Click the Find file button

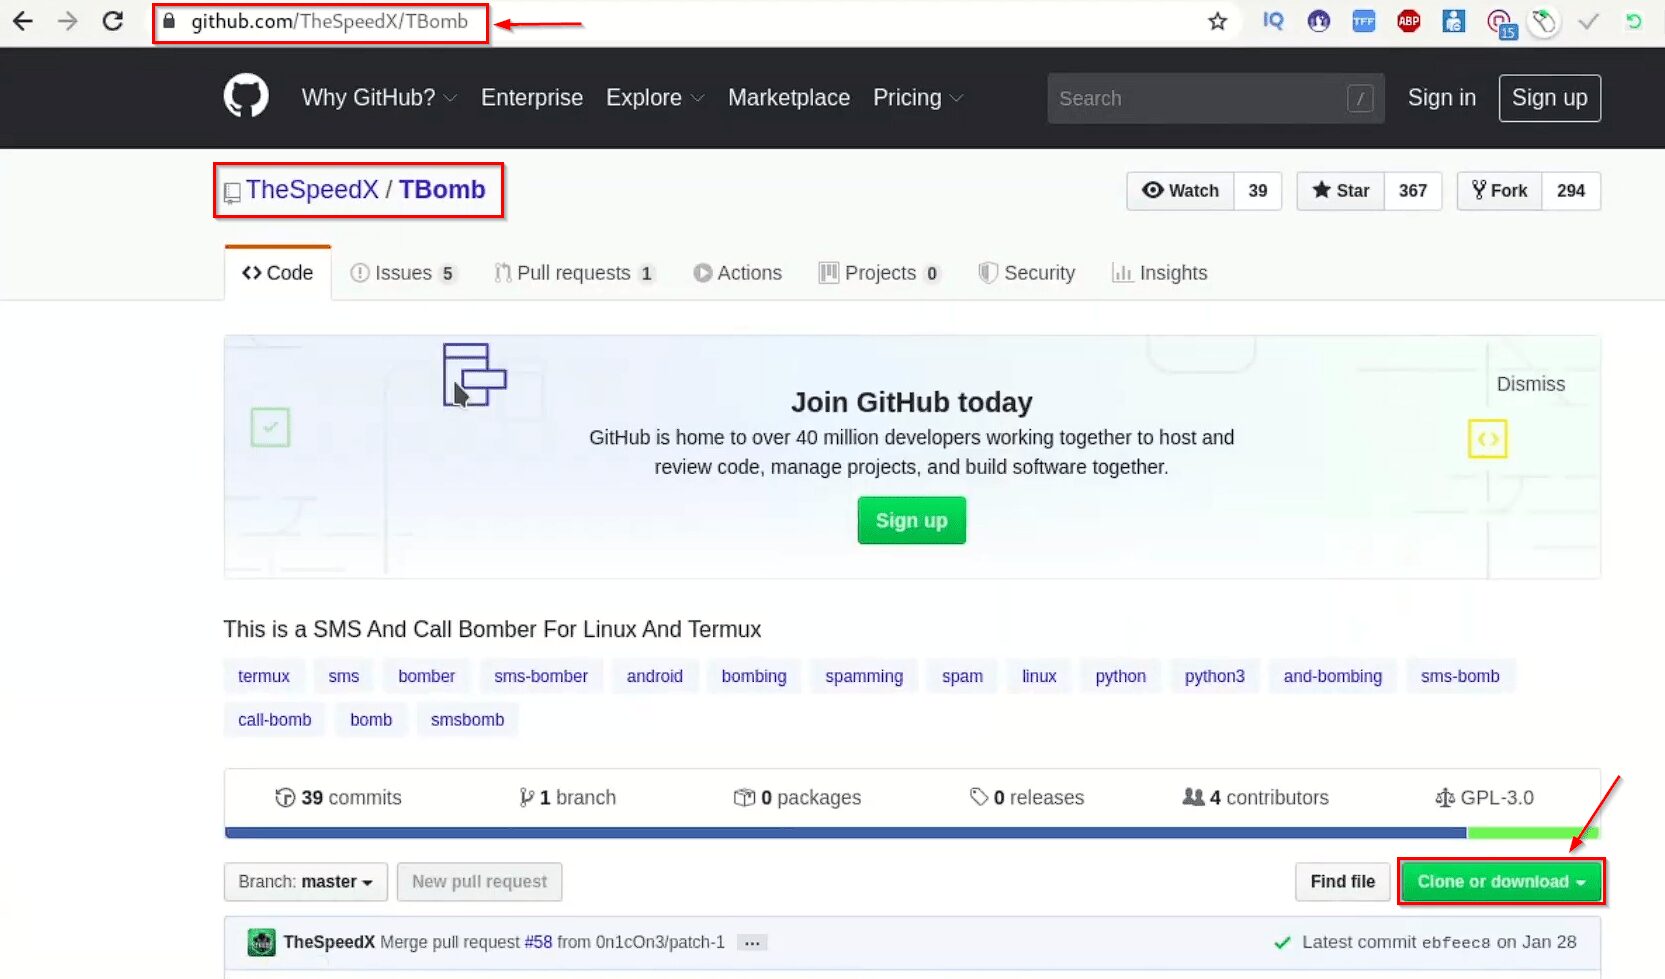click(x=1342, y=882)
